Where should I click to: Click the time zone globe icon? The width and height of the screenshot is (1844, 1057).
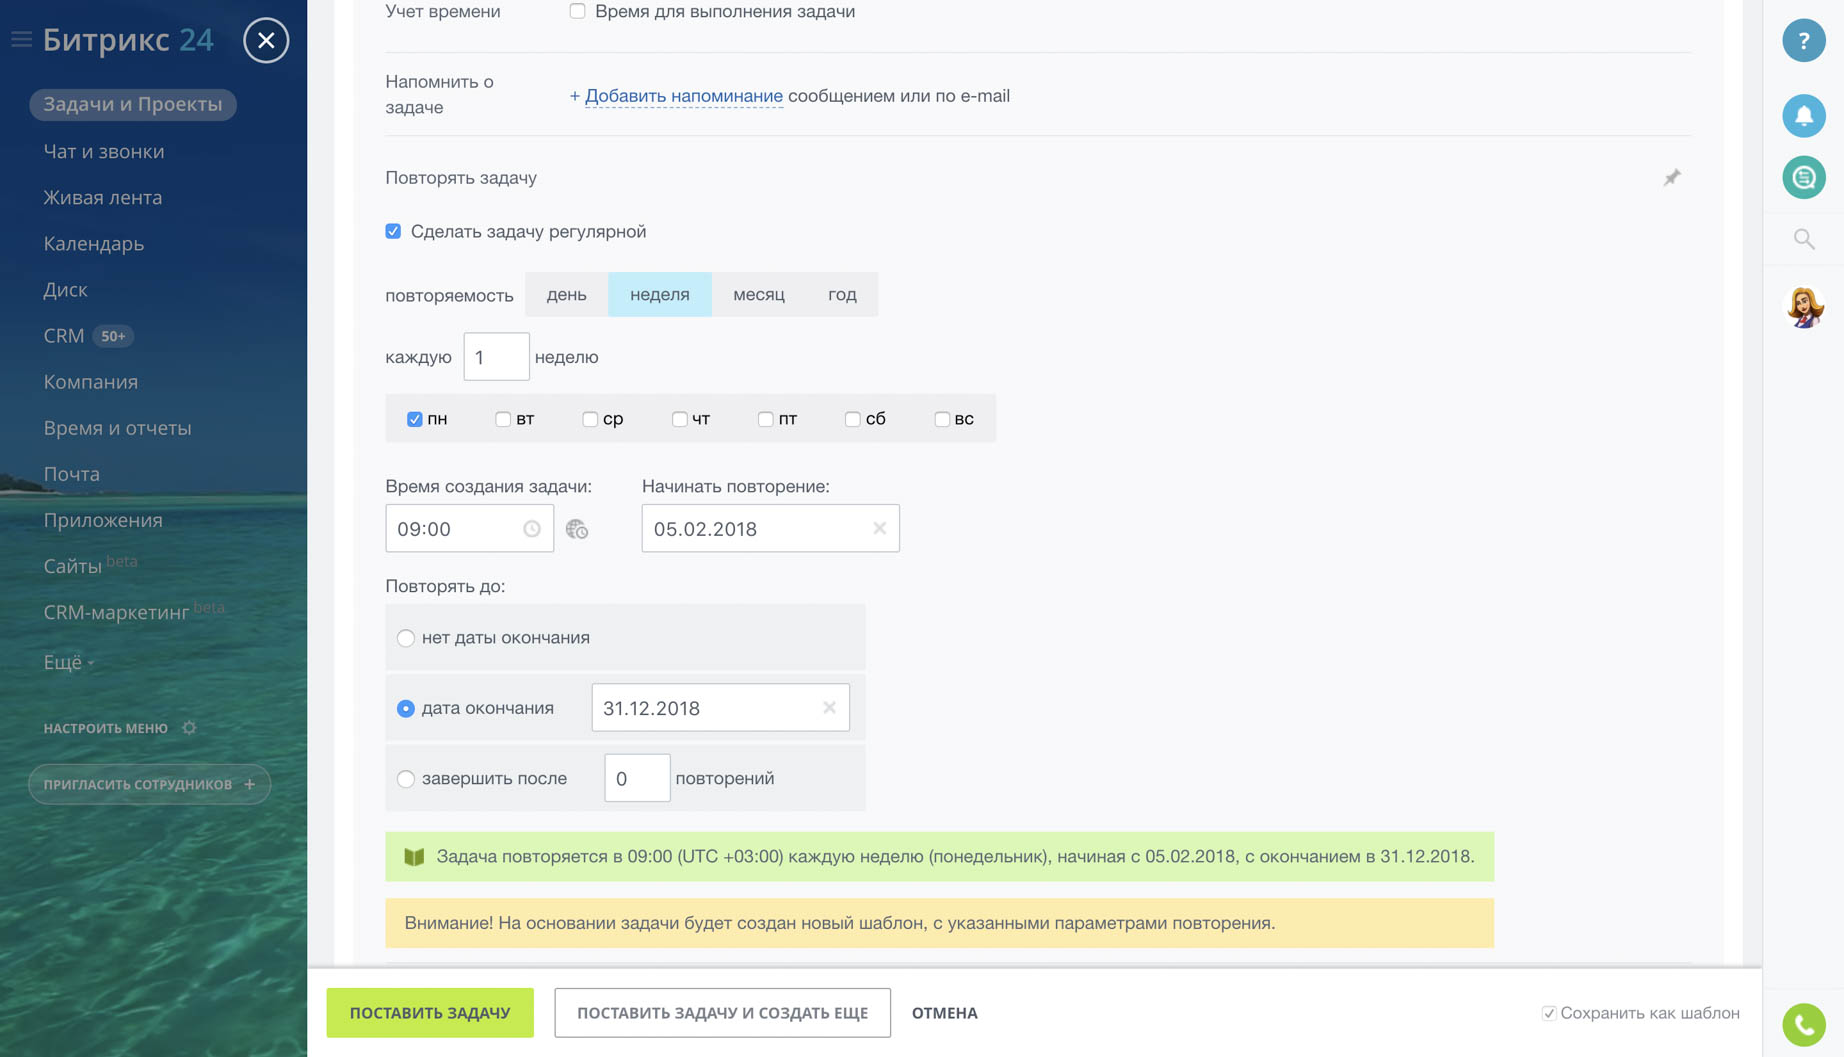click(577, 529)
